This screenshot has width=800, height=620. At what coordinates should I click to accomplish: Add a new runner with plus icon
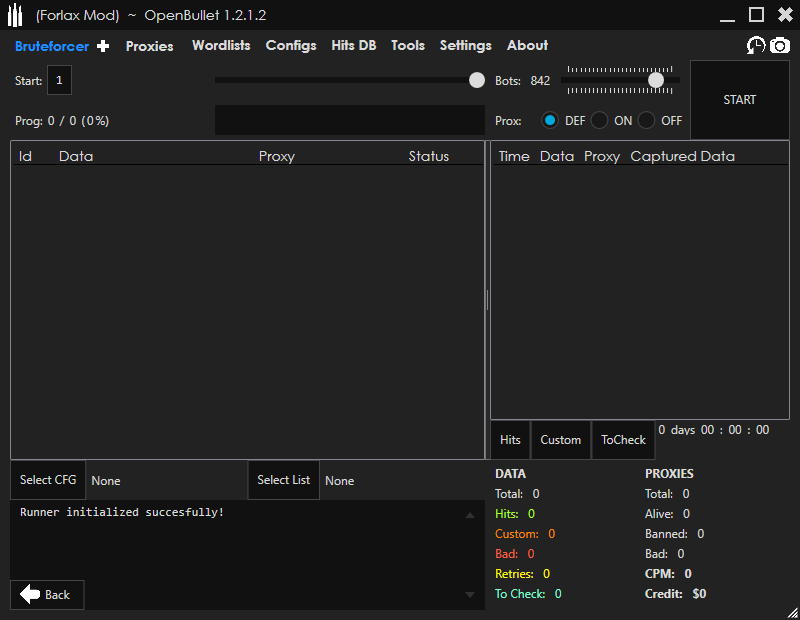(103, 46)
